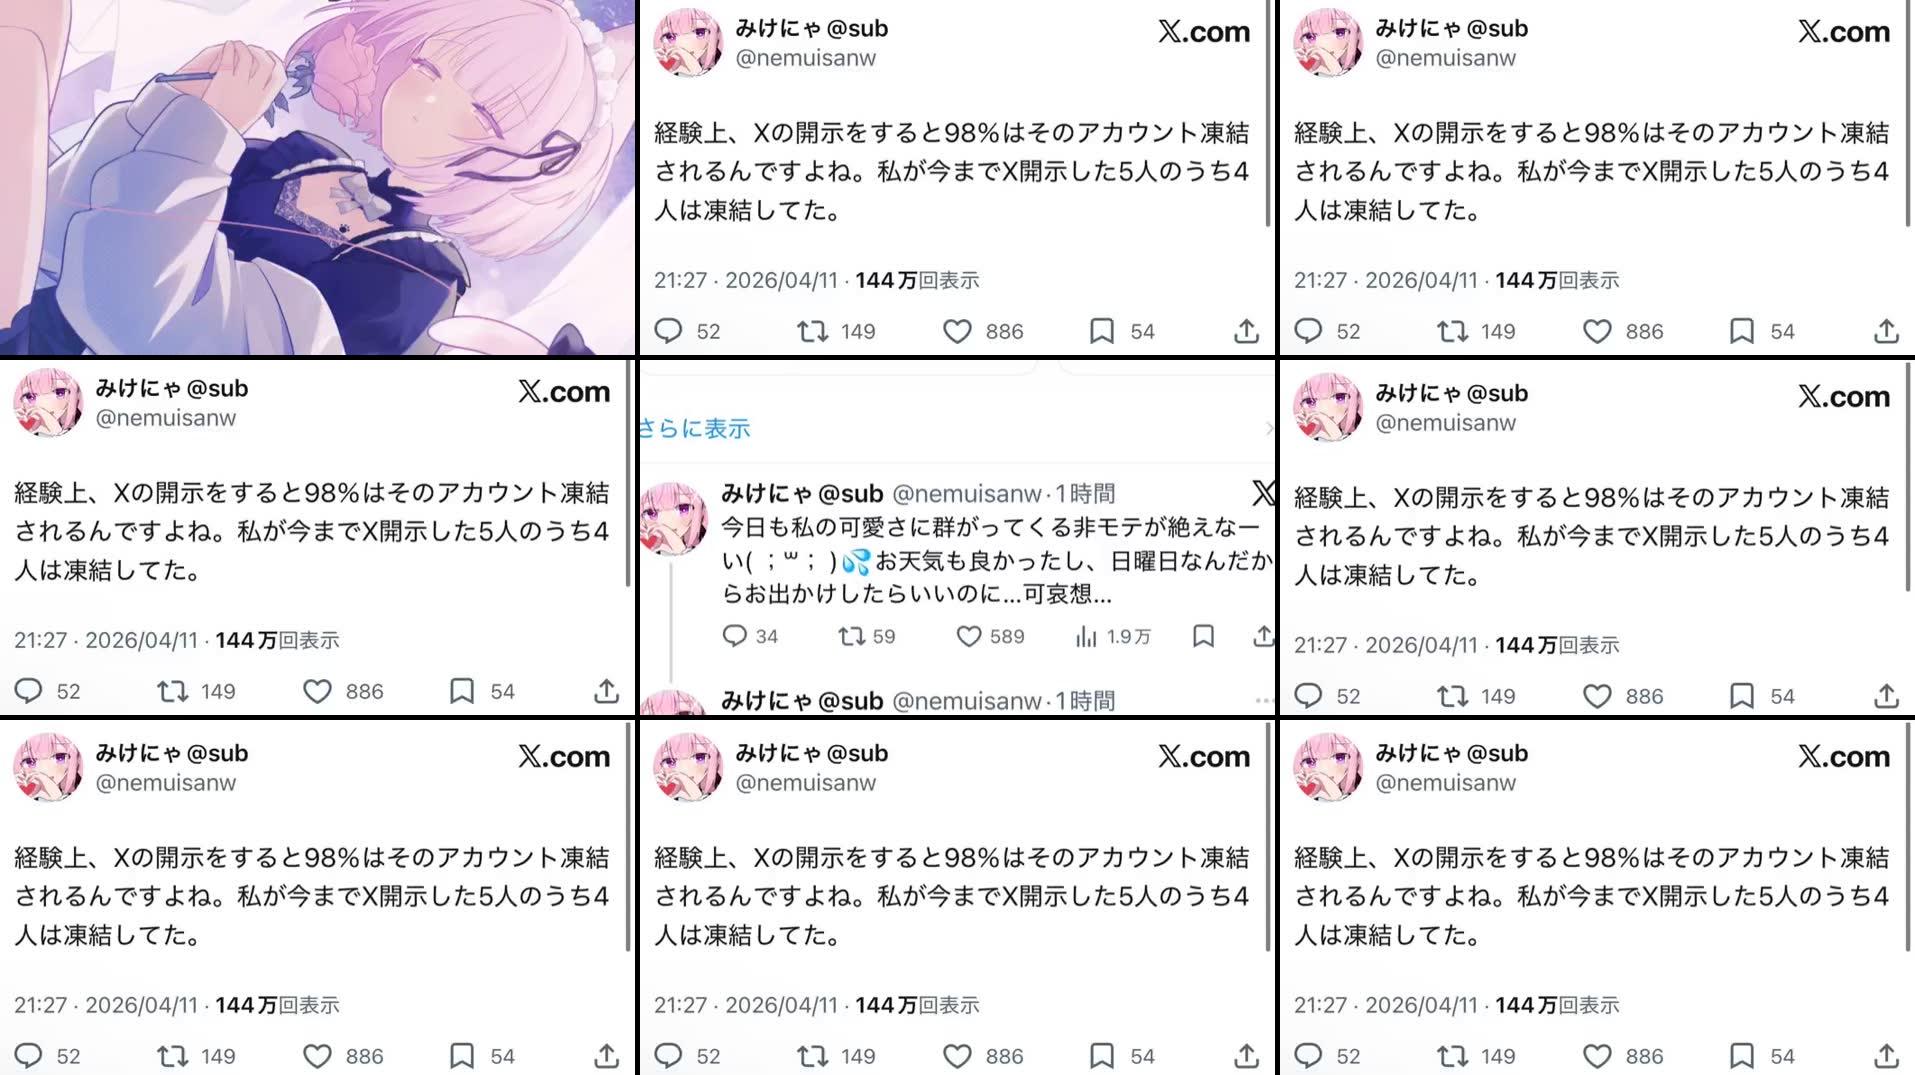The width and height of the screenshot is (1915, 1075).
Task: Bookmark the tweet with 1.9万 views
Action: coord(1203,636)
